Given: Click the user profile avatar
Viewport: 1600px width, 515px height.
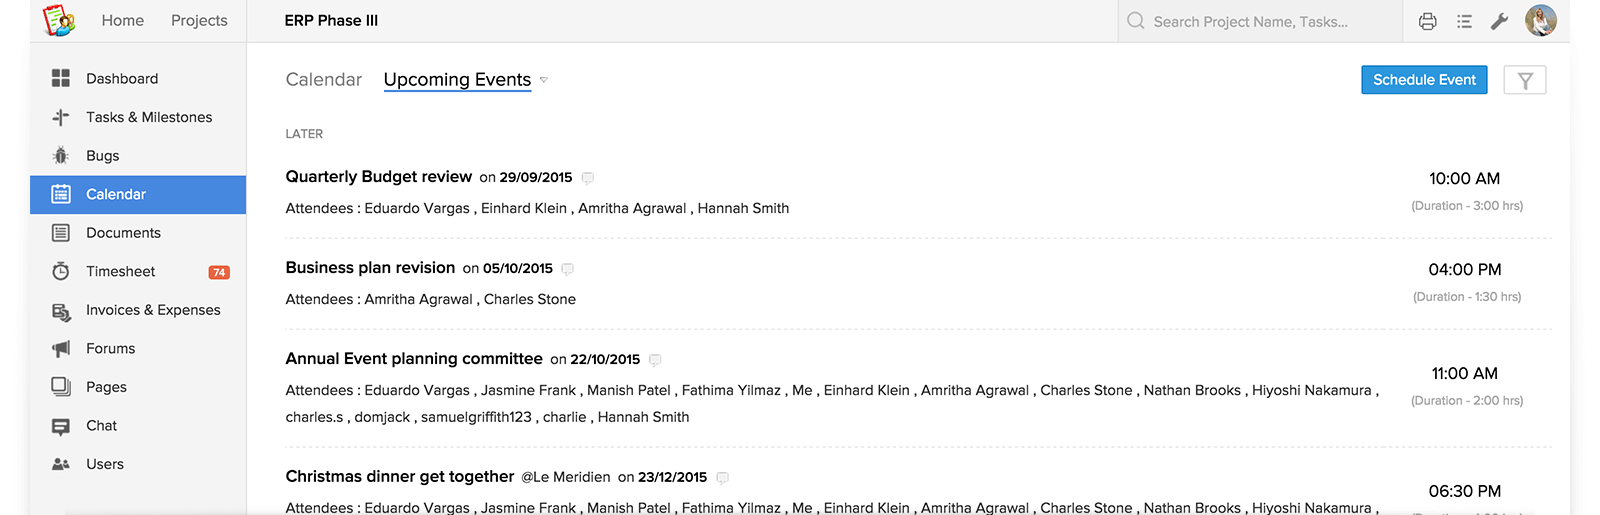Looking at the screenshot, I should tap(1541, 20).
